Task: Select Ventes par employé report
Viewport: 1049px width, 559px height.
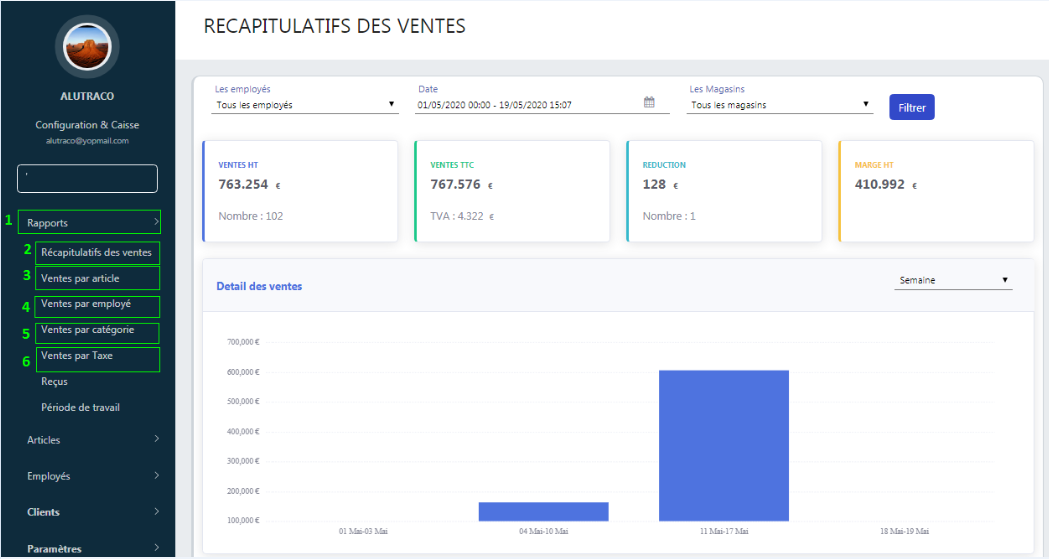Action: pyautogui.click(x=86, y=304)
